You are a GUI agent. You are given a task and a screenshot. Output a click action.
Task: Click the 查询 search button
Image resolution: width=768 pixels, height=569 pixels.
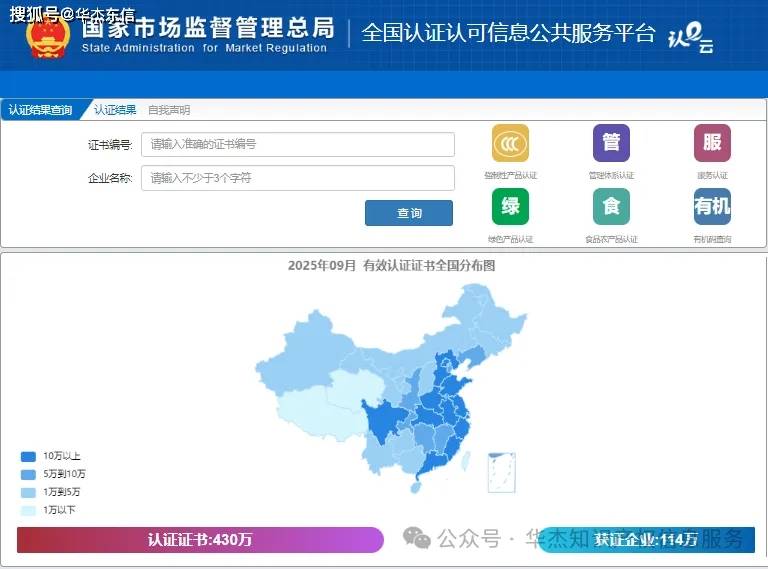click(408, 213)
